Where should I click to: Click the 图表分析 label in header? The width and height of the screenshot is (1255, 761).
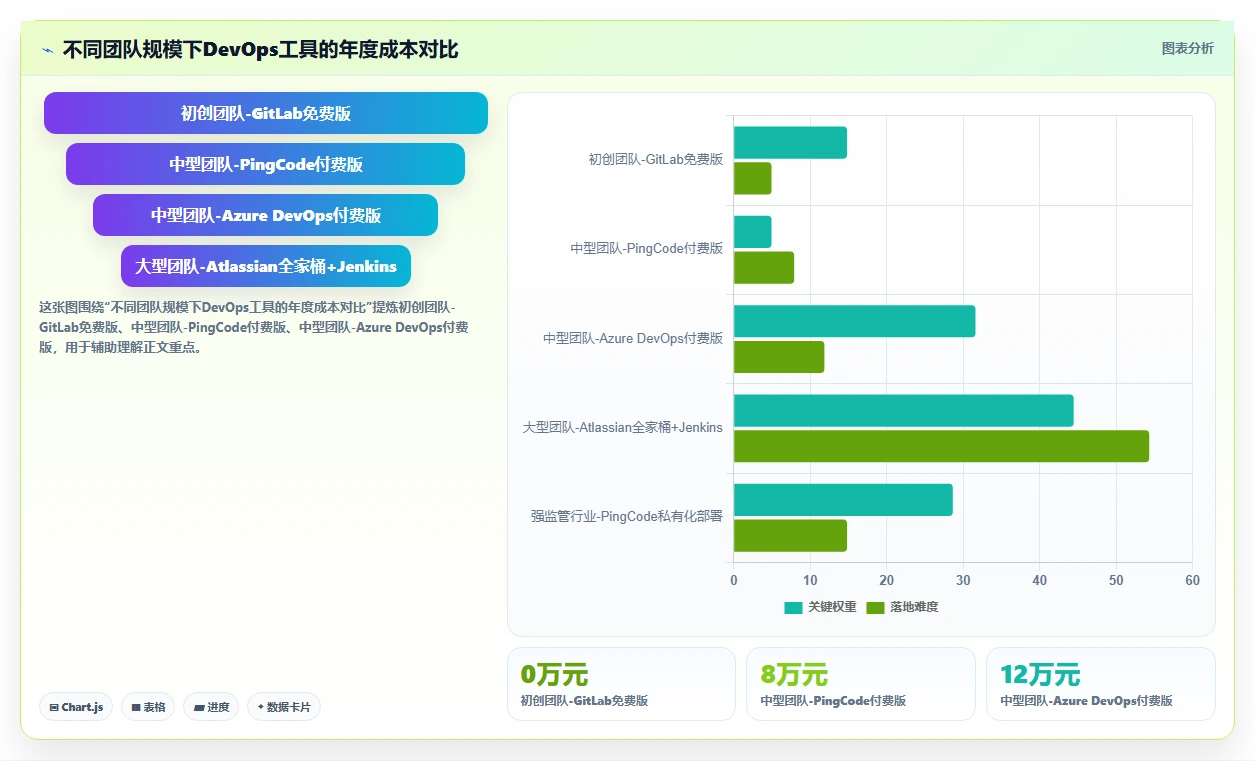[x=1188, y=48]
